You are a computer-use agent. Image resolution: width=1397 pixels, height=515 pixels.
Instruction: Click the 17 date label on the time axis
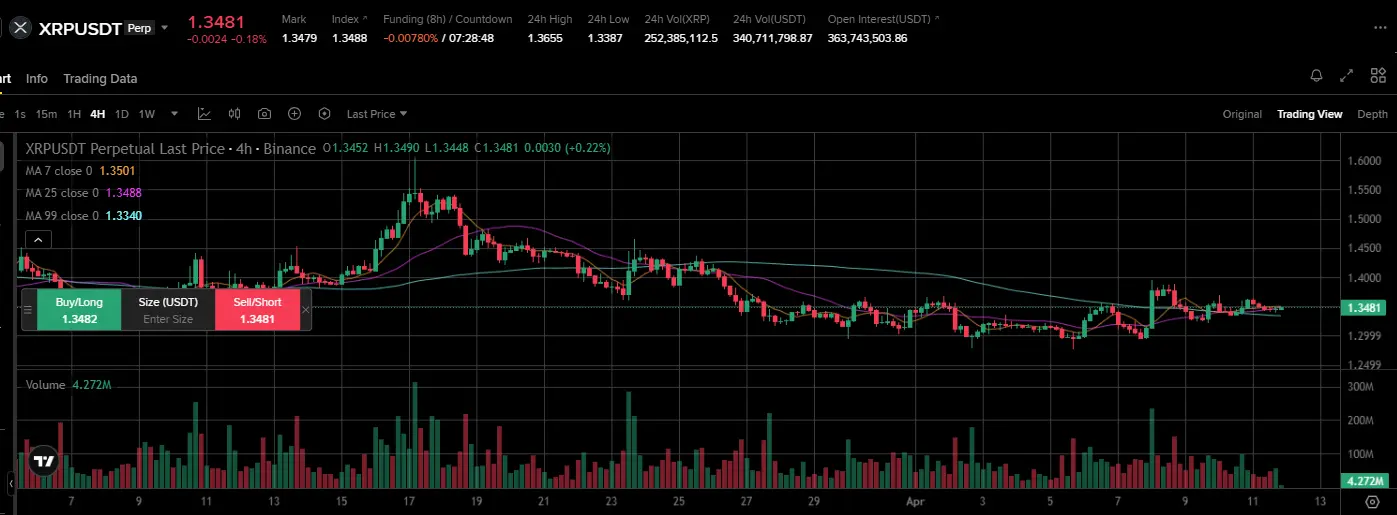point(409,500)
